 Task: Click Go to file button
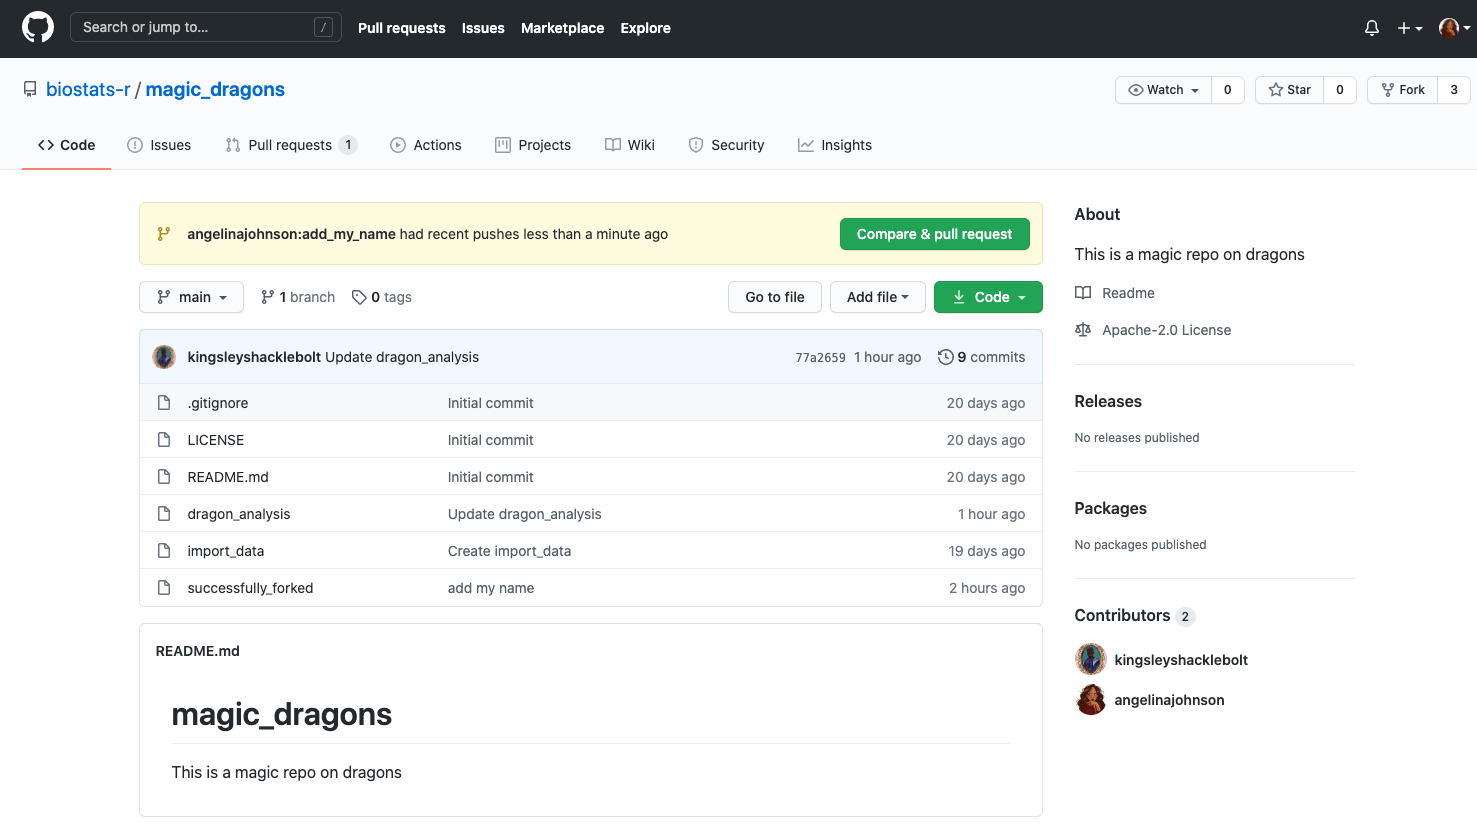775,297
